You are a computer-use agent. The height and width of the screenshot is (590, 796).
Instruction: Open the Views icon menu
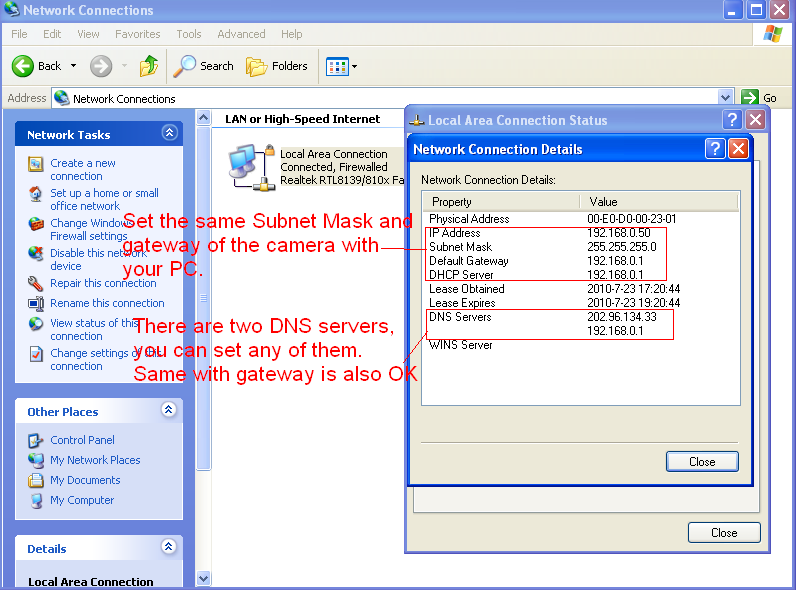[337, 67]
